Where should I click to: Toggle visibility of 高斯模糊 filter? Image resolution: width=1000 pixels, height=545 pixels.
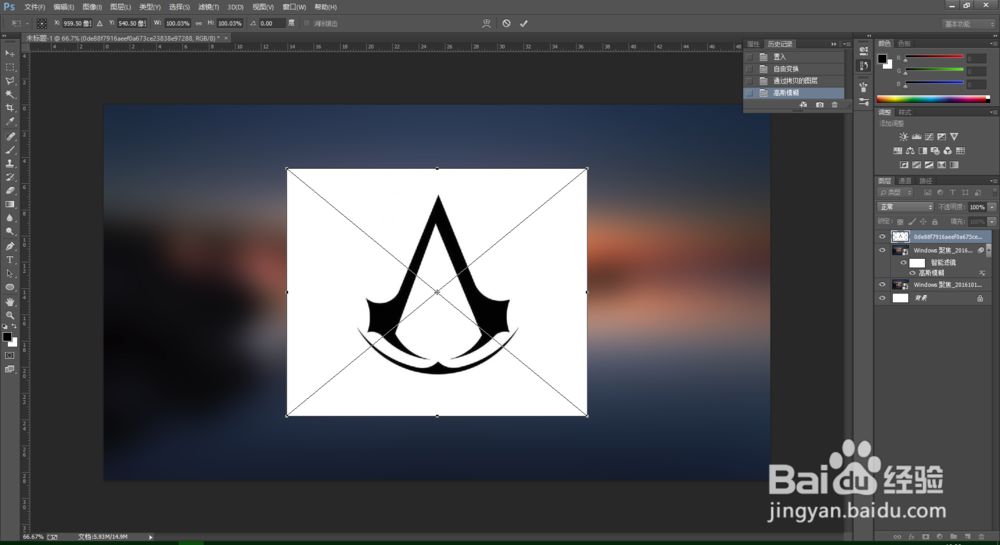coord(913,273)
